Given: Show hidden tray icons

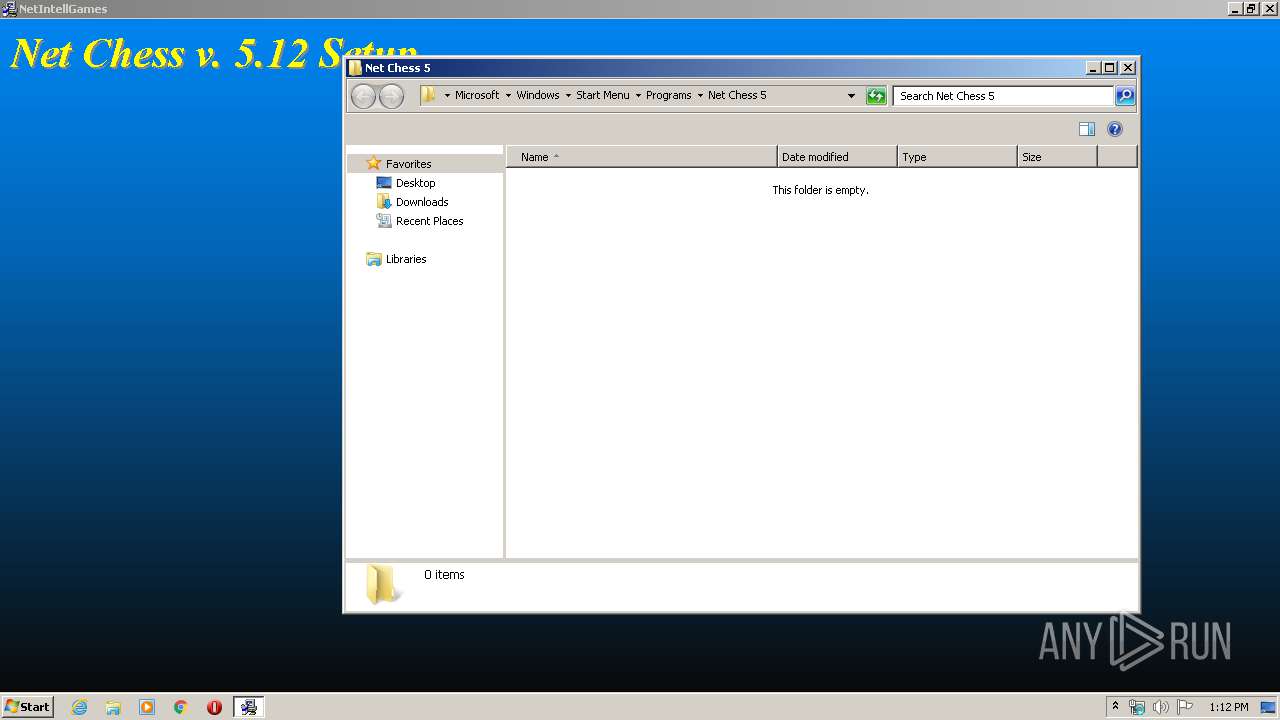Looking at the screenshot, I should coord(1115,707).
